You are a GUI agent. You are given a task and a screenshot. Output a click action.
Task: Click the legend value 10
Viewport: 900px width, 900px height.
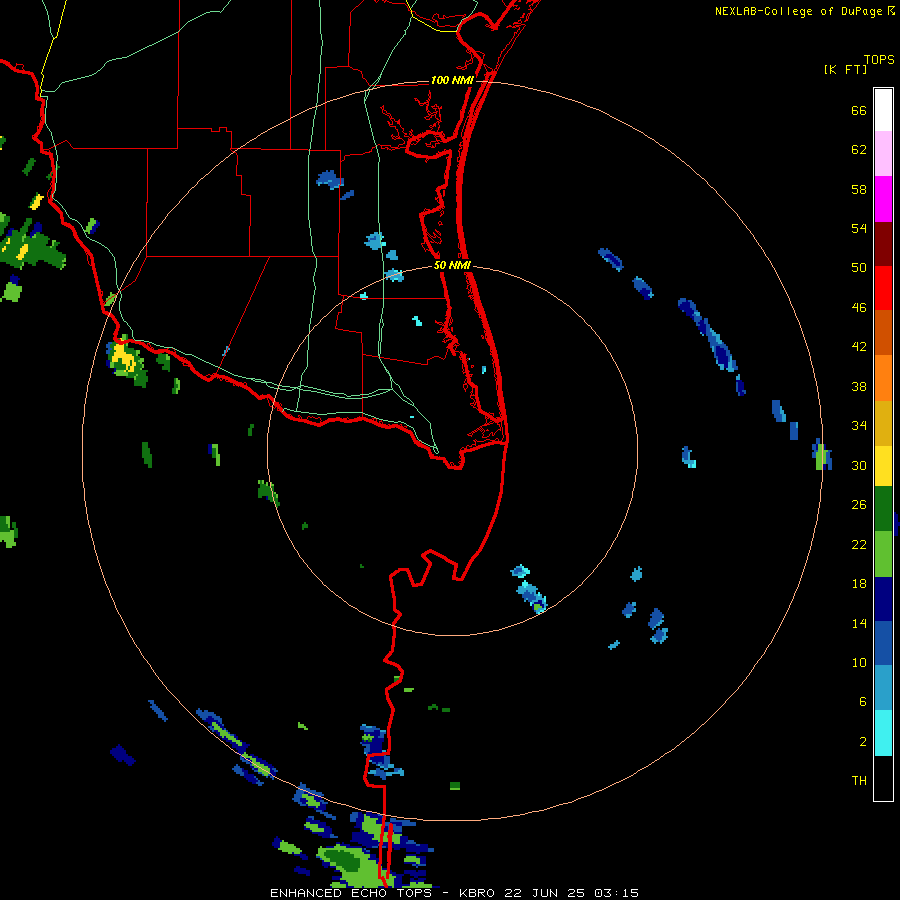pyautogui.click(x=859, y=662)
